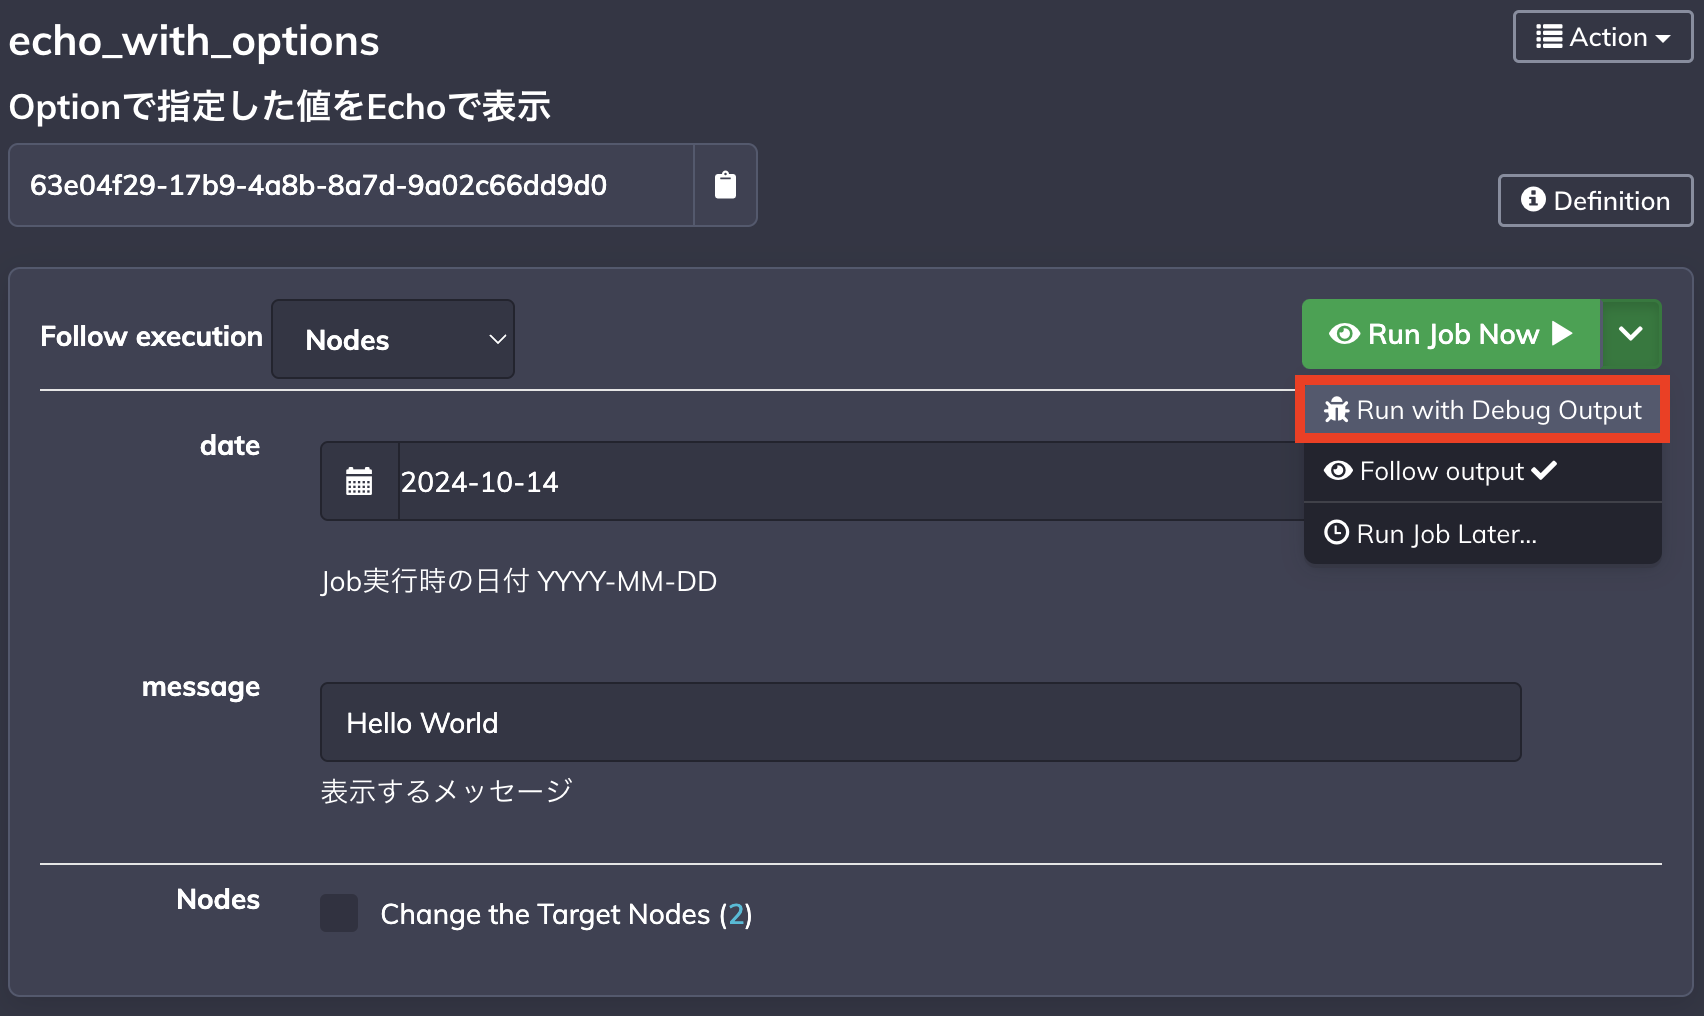Image resolution: width=1704 pixels, height=1016 pixels.
Task: Click the Follow output checkmark
Action: [x=1544, y=470]
